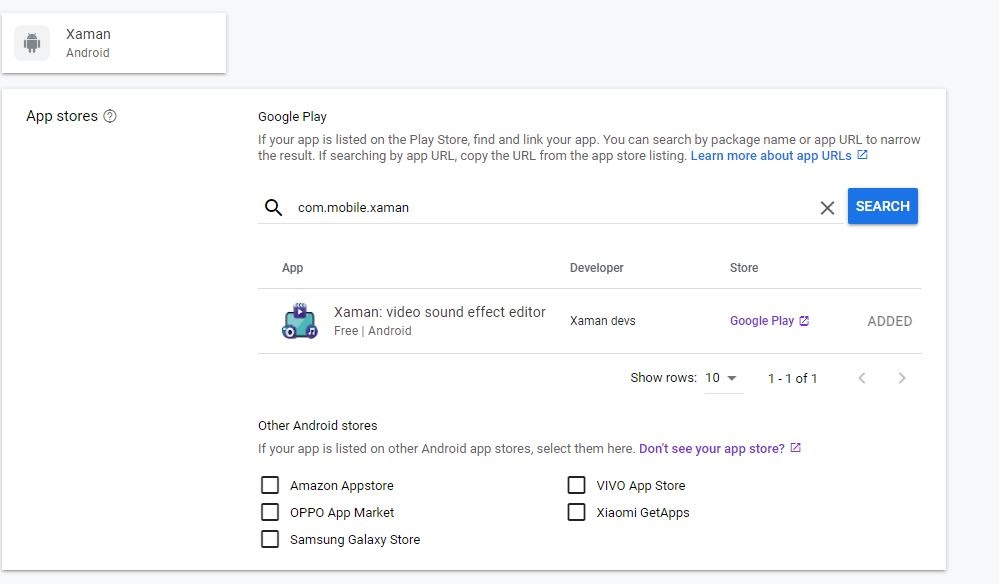
Task: Click Don't see your app store link
Action: tap(711, 449)
